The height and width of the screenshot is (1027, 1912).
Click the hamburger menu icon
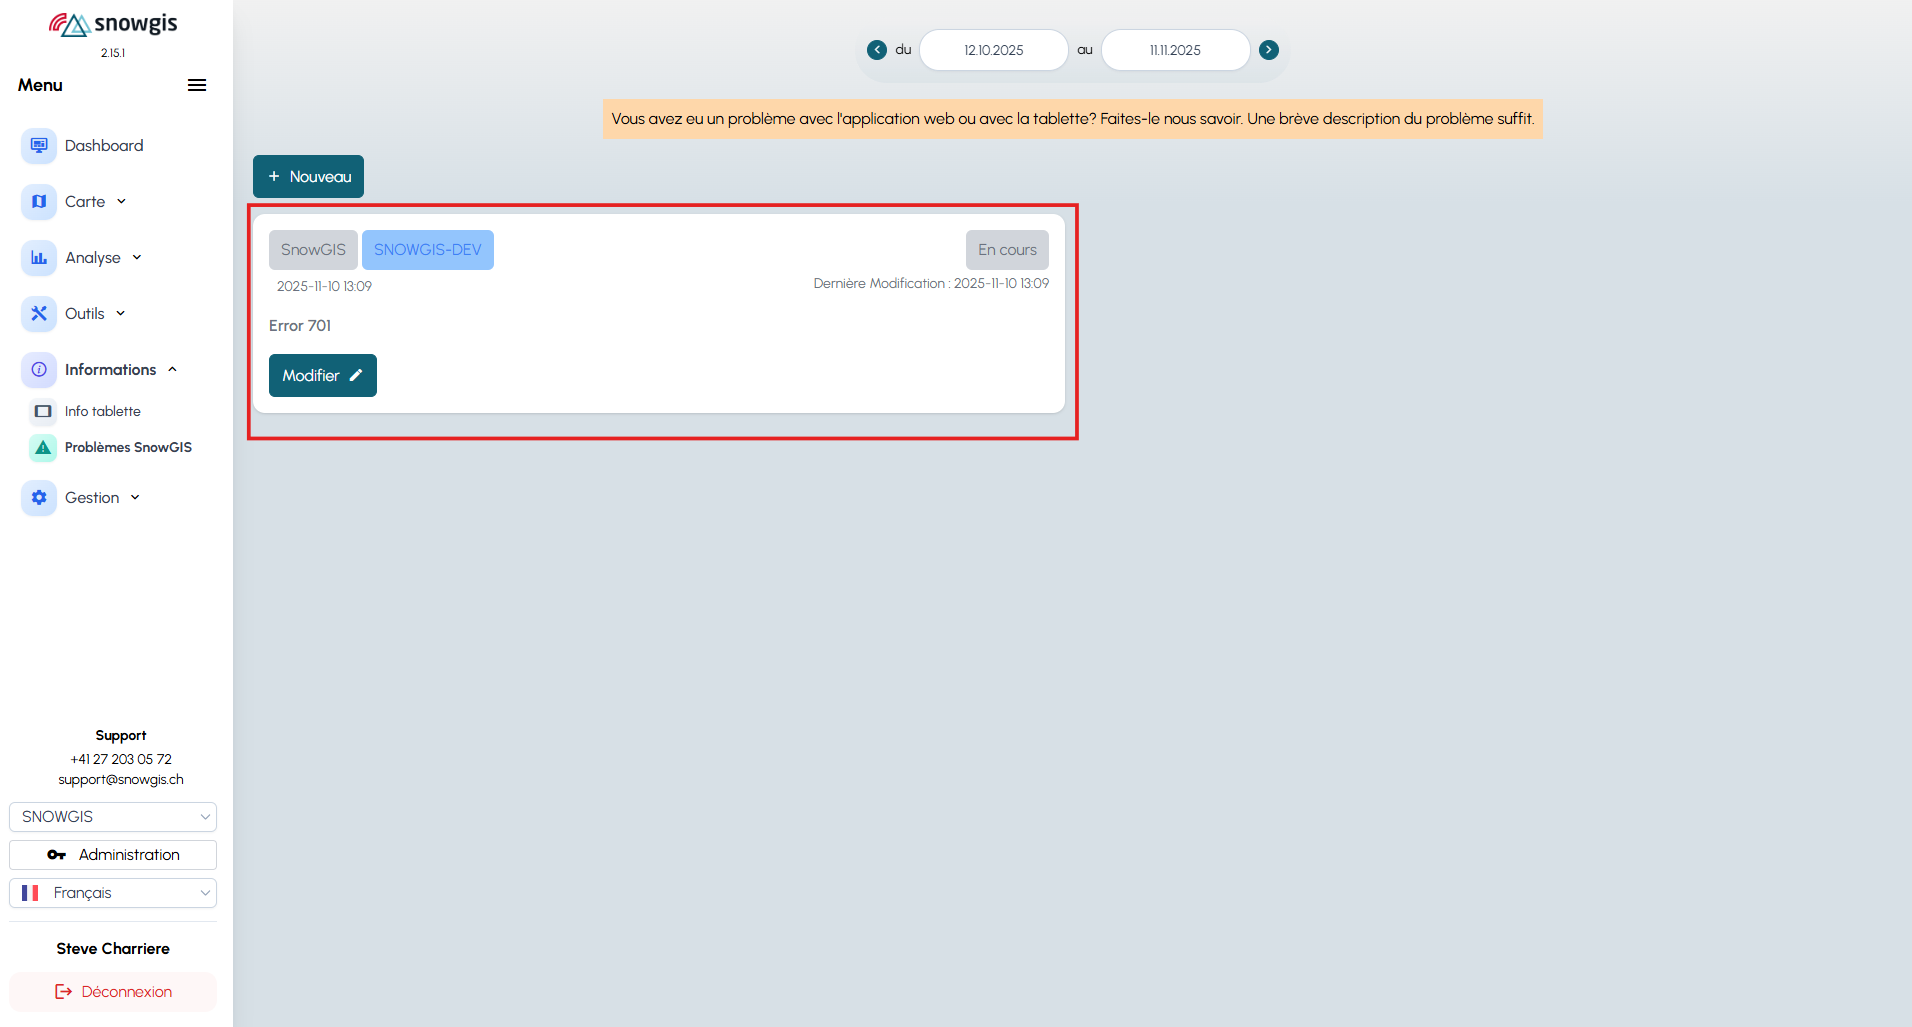click(197, 85)
